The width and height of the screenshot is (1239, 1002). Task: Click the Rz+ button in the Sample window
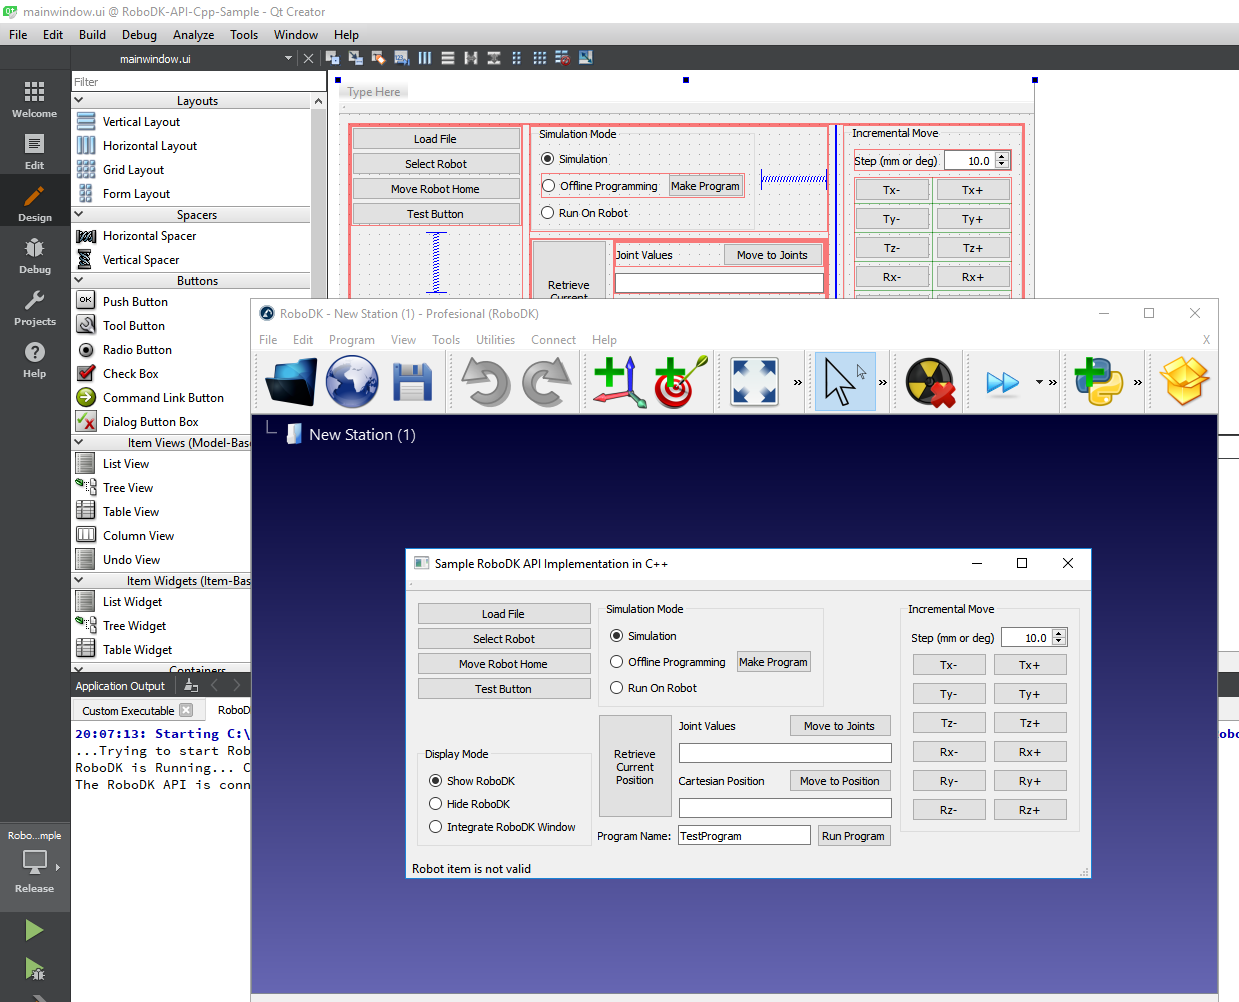click(x=1030, y=810)
